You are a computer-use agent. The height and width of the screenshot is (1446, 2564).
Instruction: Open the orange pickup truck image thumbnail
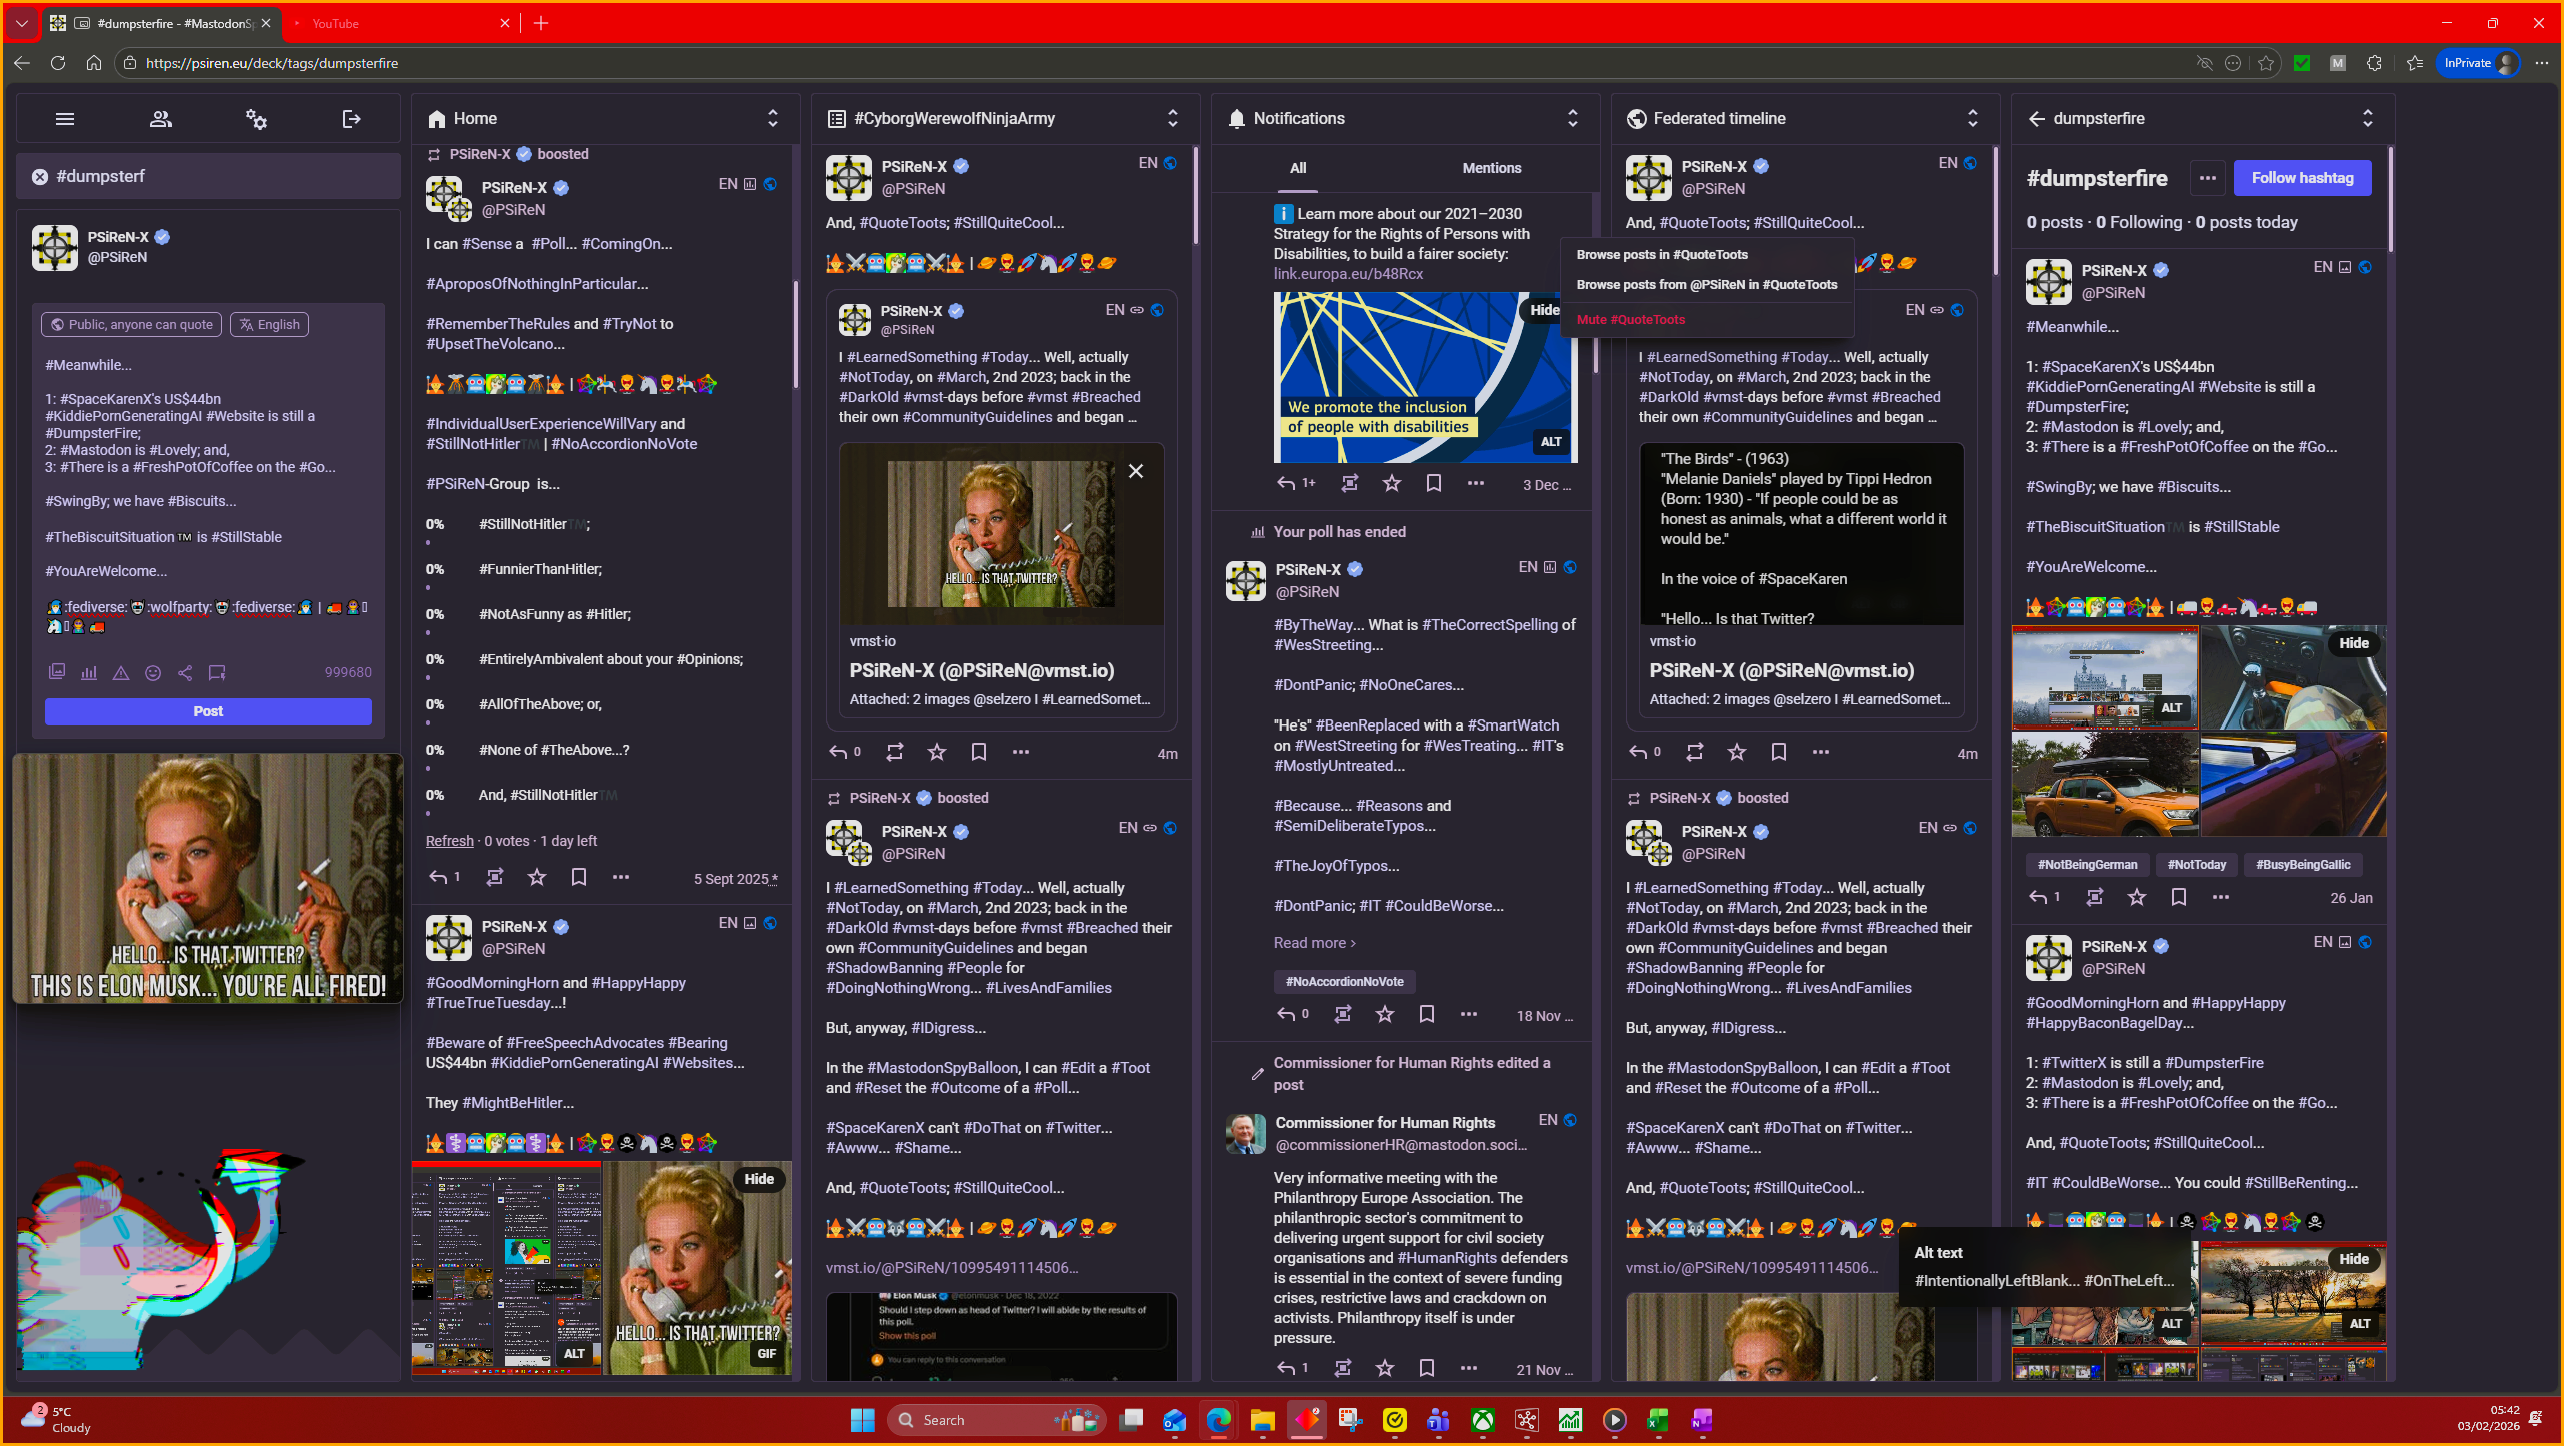pos(2104,784)
